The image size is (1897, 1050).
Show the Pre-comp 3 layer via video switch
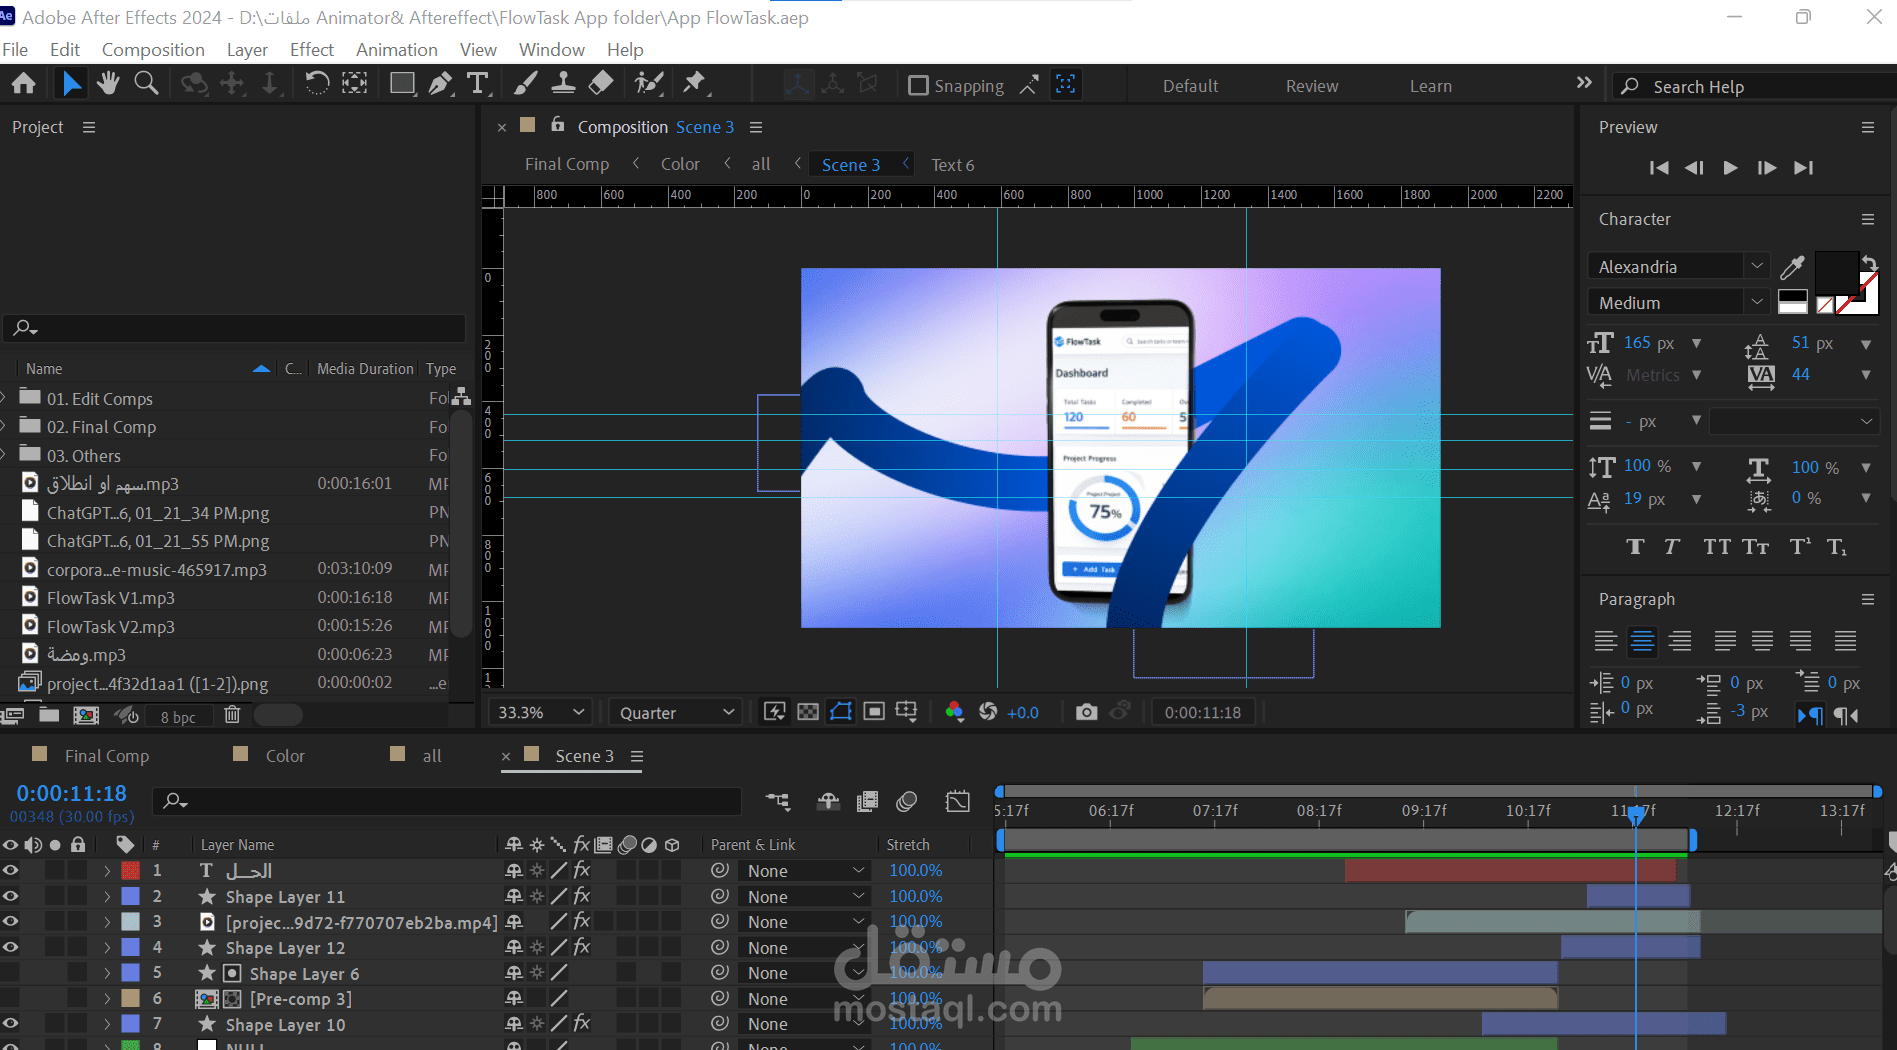(x=11, y=998)
